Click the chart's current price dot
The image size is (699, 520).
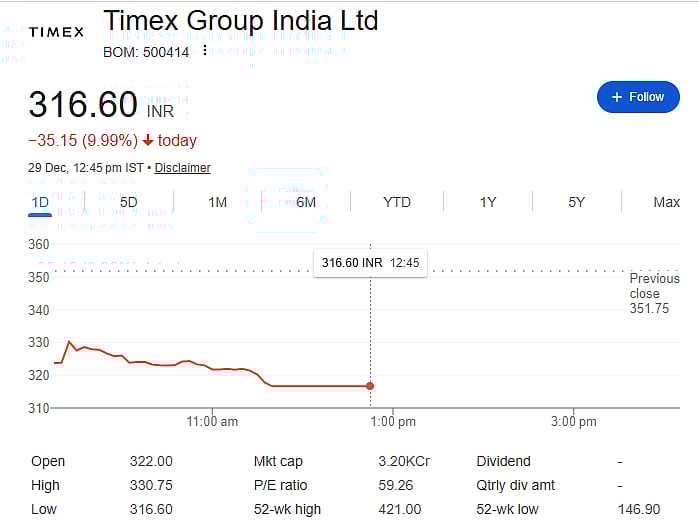click(x=370, y=386)
